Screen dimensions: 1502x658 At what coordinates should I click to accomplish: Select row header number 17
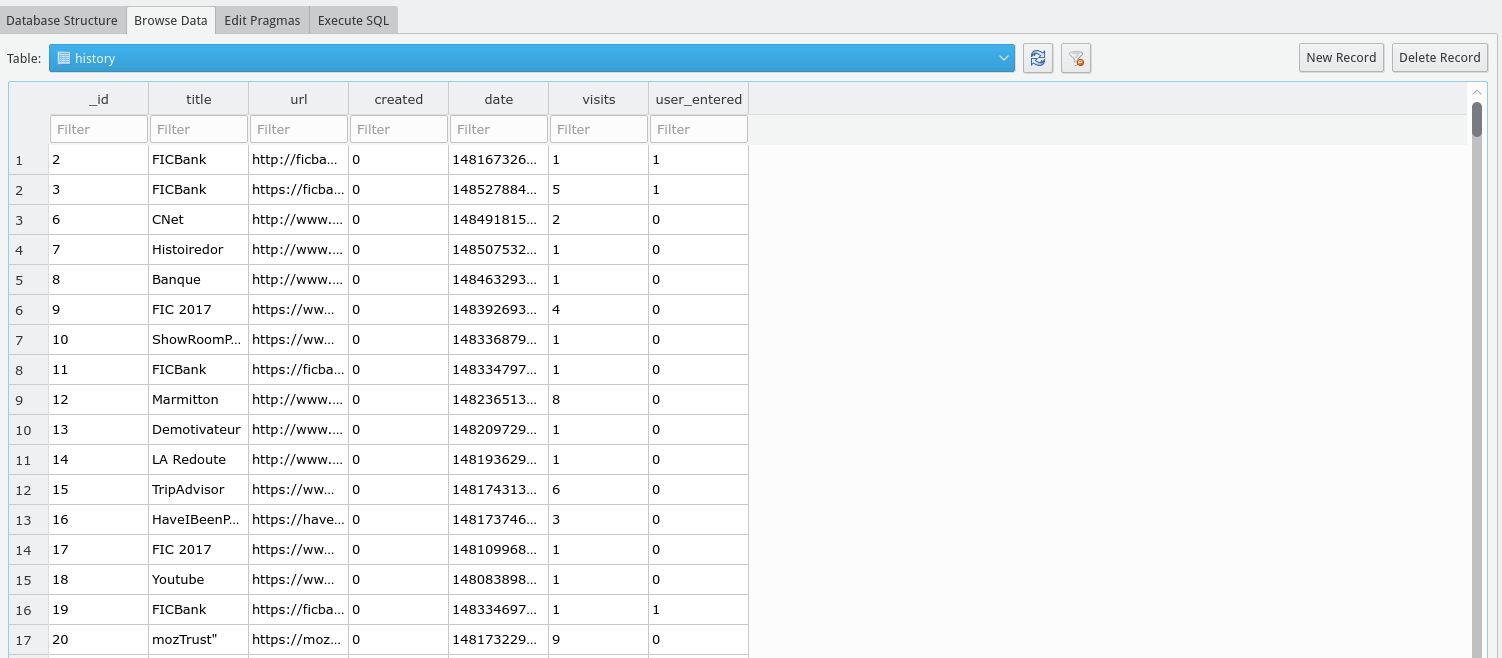click(29, 640)
